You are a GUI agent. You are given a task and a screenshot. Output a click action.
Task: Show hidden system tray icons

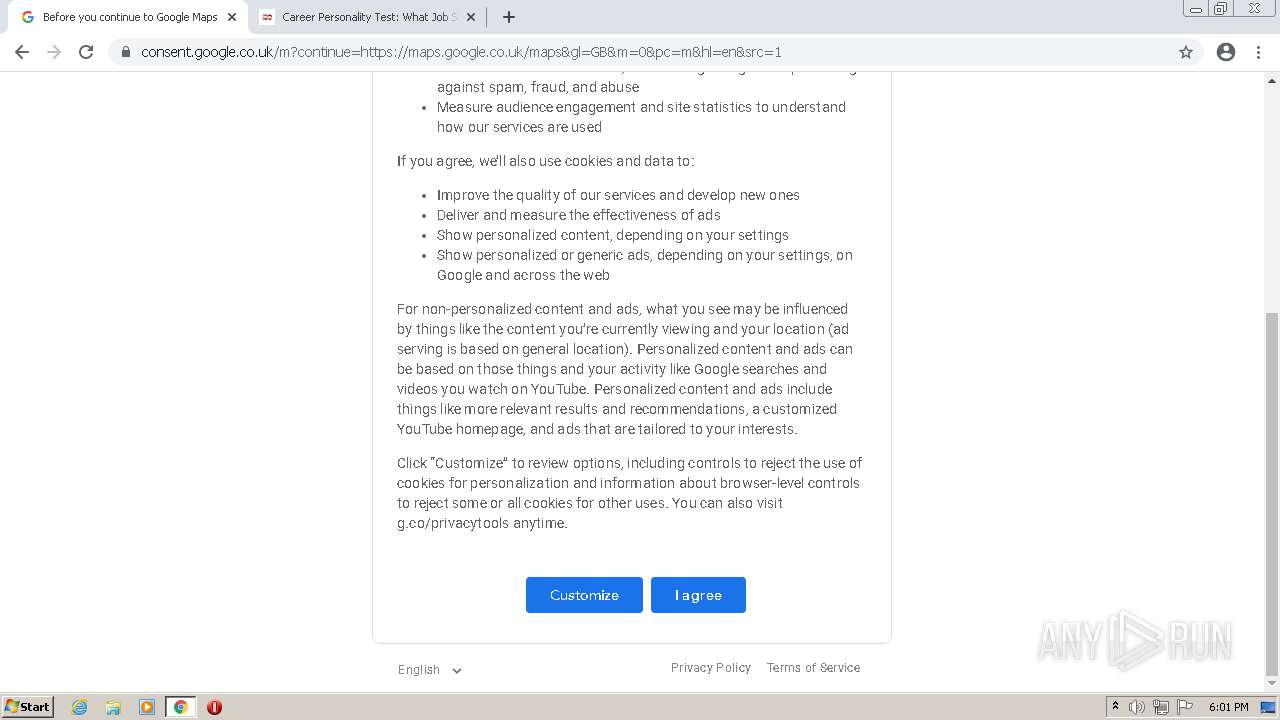click(x=1115, y=707)
